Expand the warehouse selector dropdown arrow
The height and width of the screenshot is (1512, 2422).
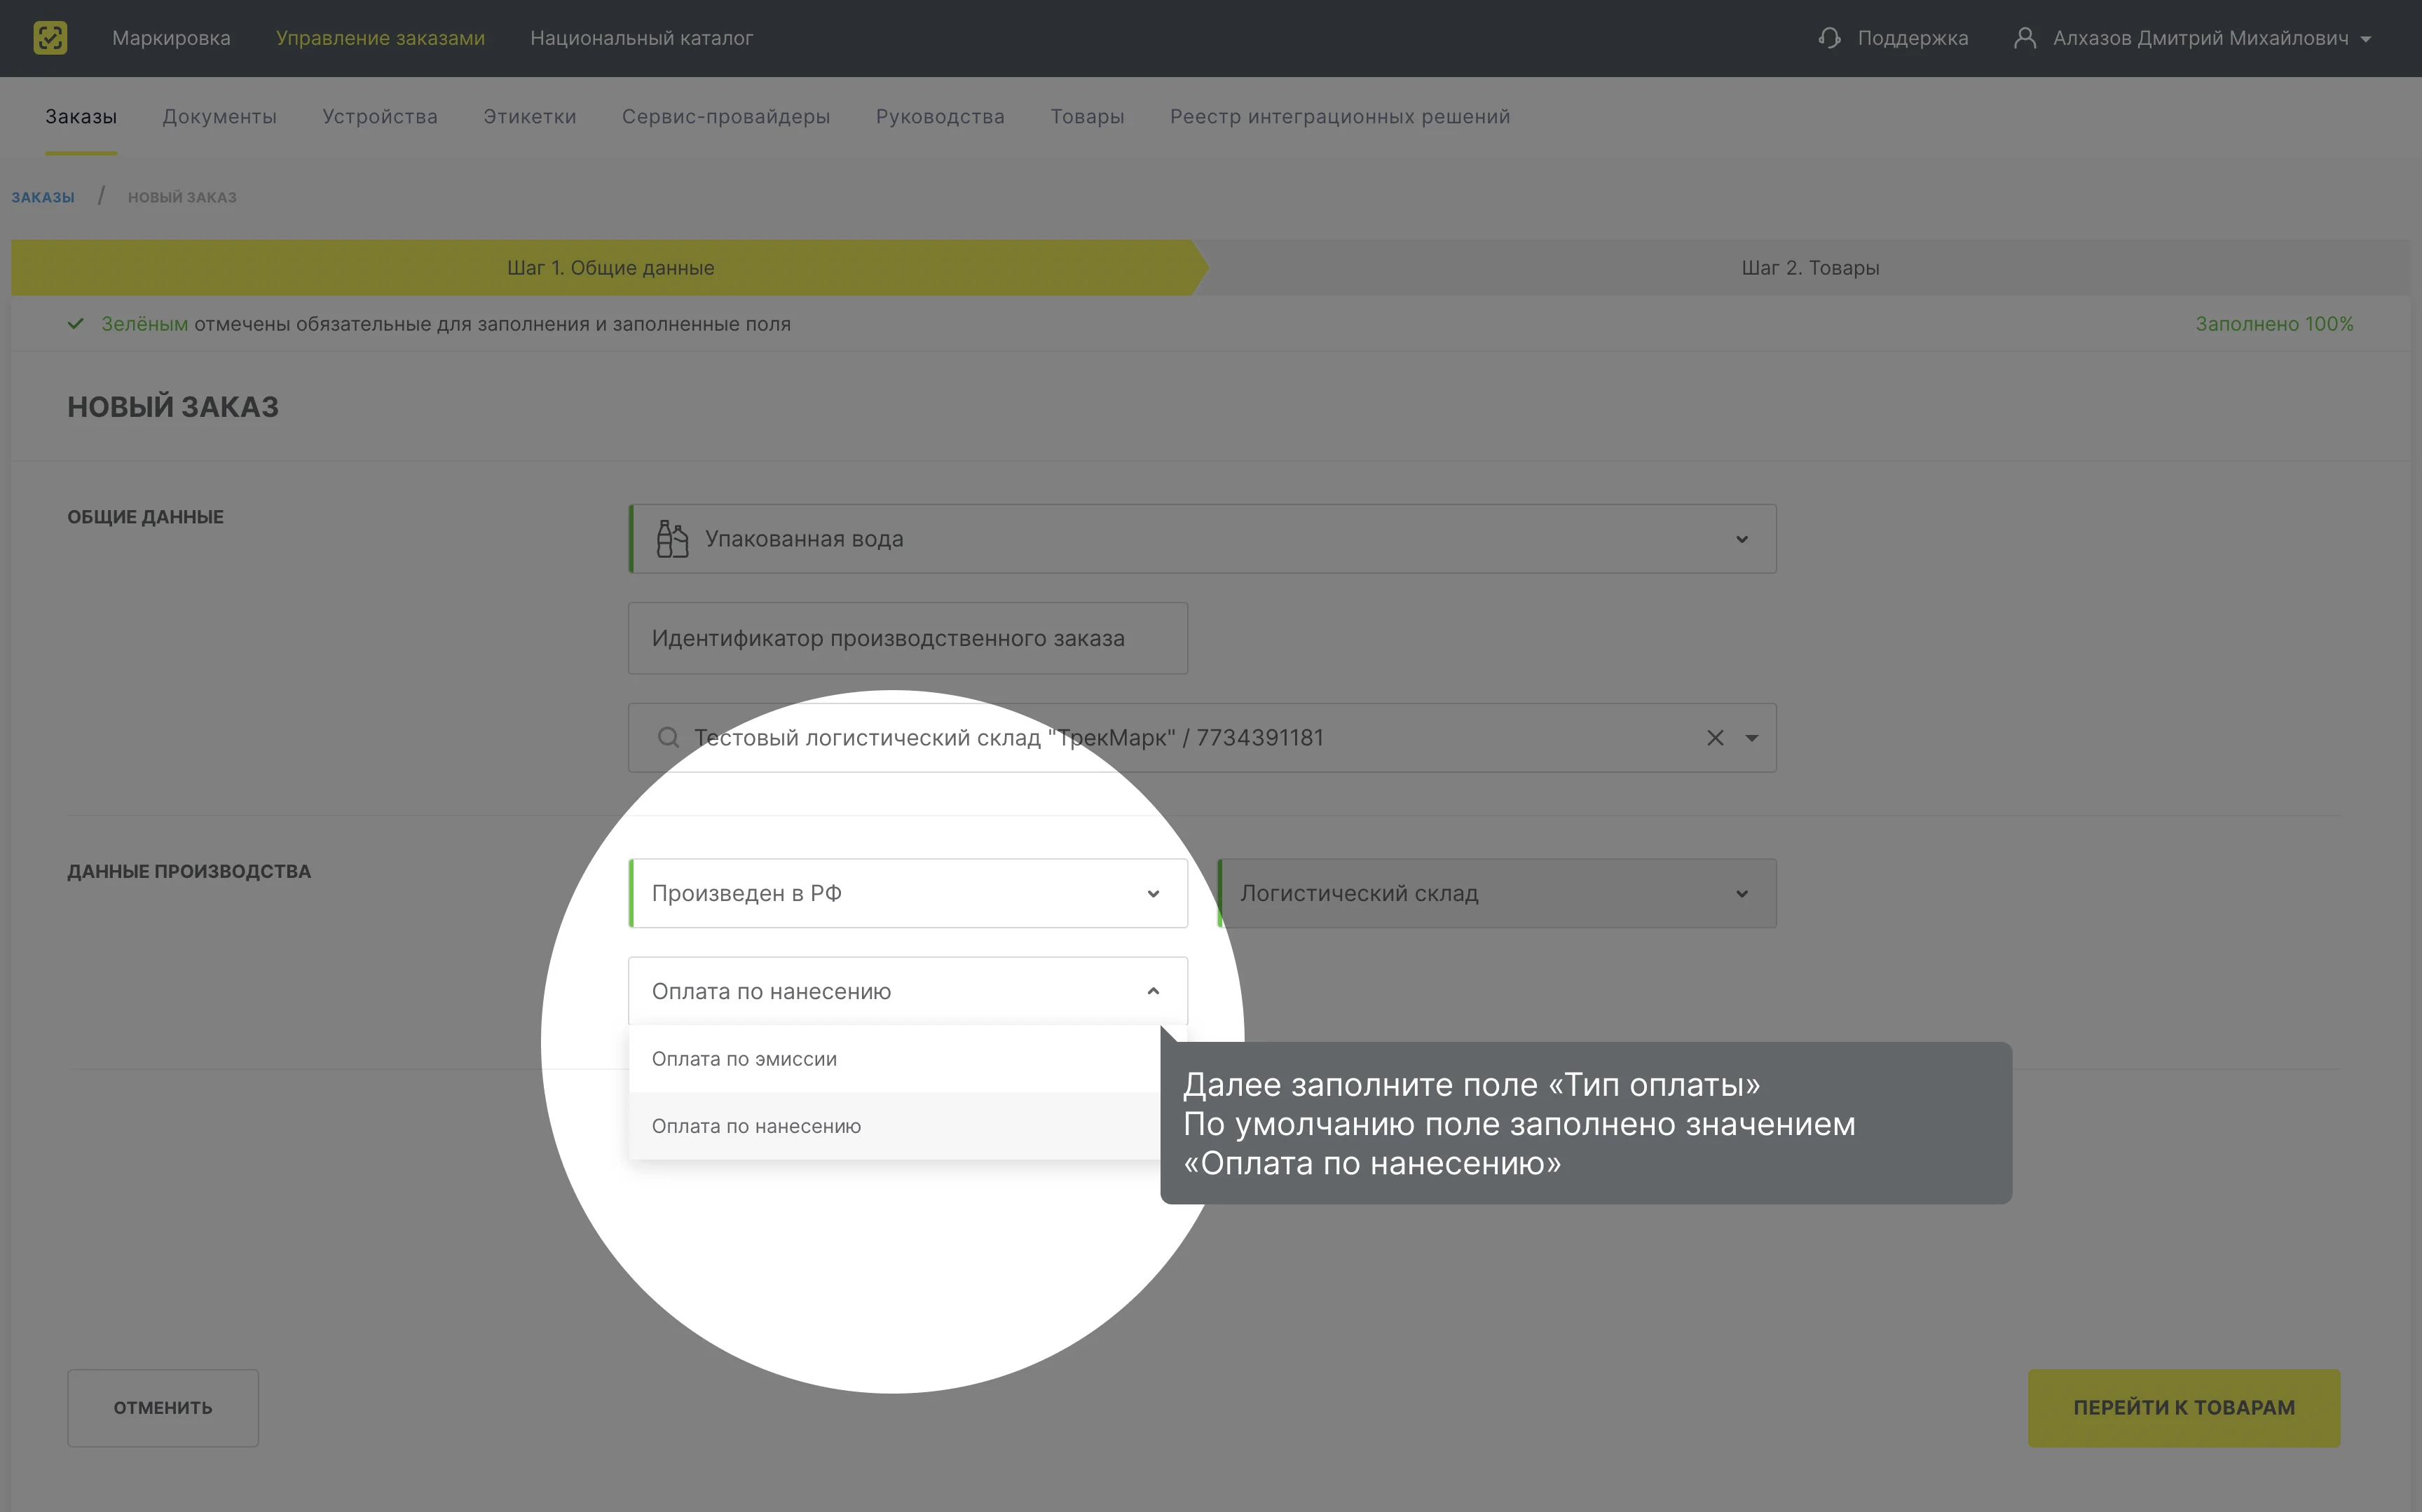[x=1752, y=738]
